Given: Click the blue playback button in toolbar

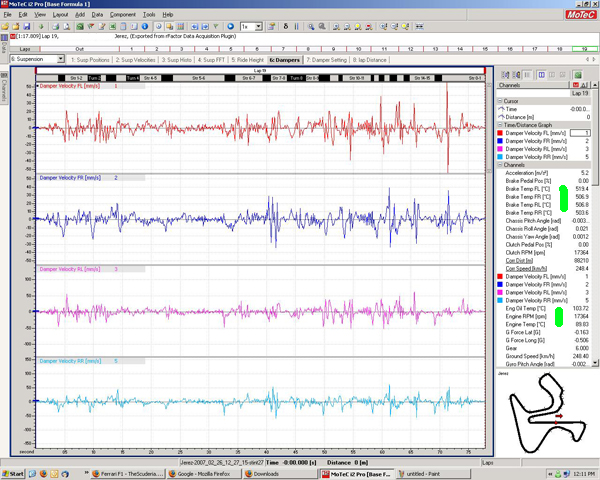Looking at the screenshot, I should [x=230, y=26].
